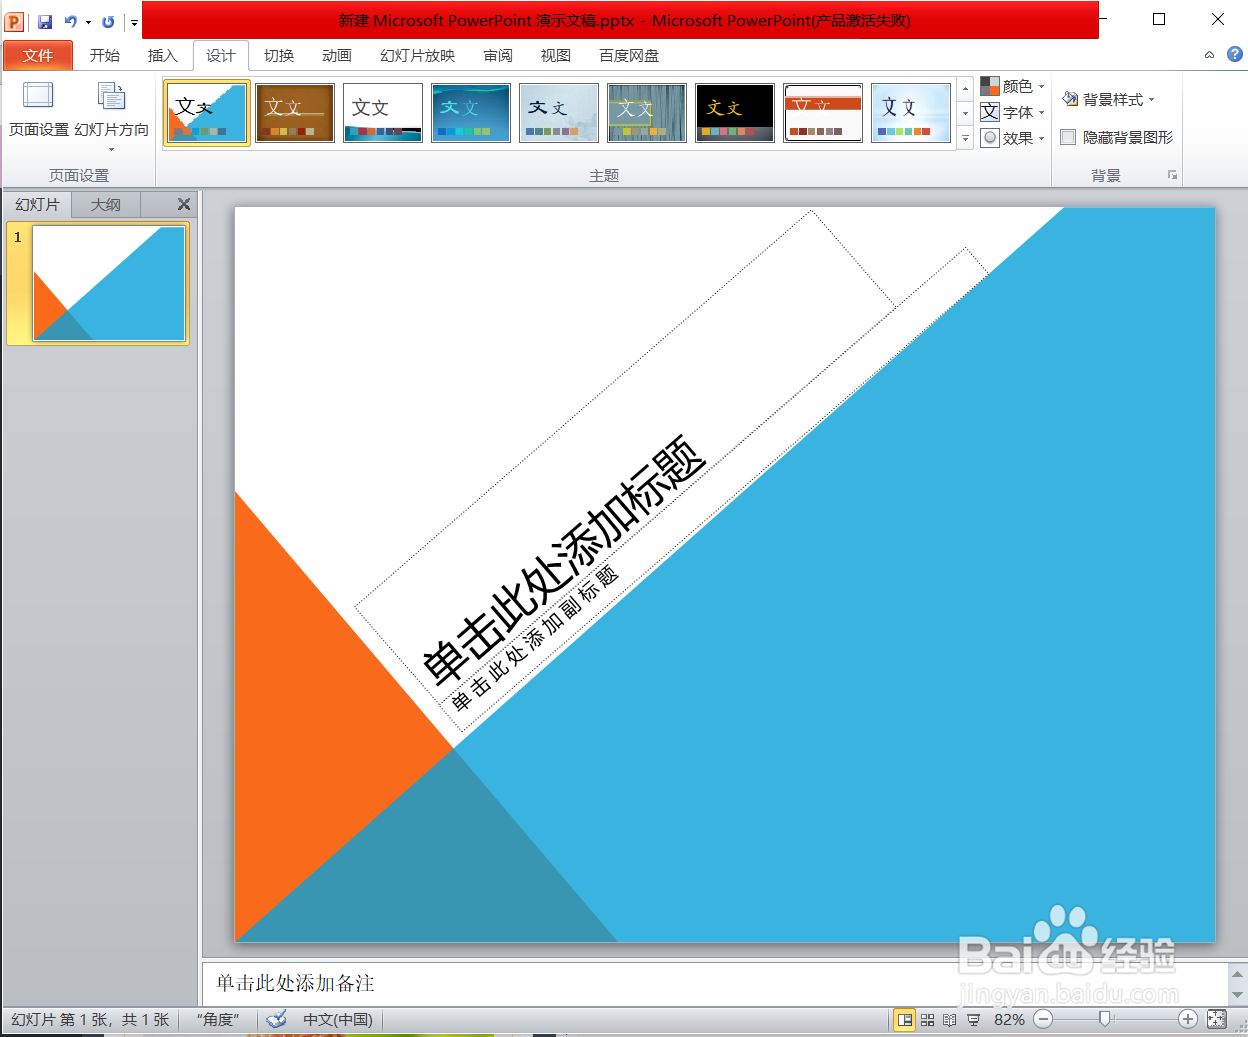Select Slide Sorter view icon in status bar
1248x1037 pixels.
(x=927, y=1019)
